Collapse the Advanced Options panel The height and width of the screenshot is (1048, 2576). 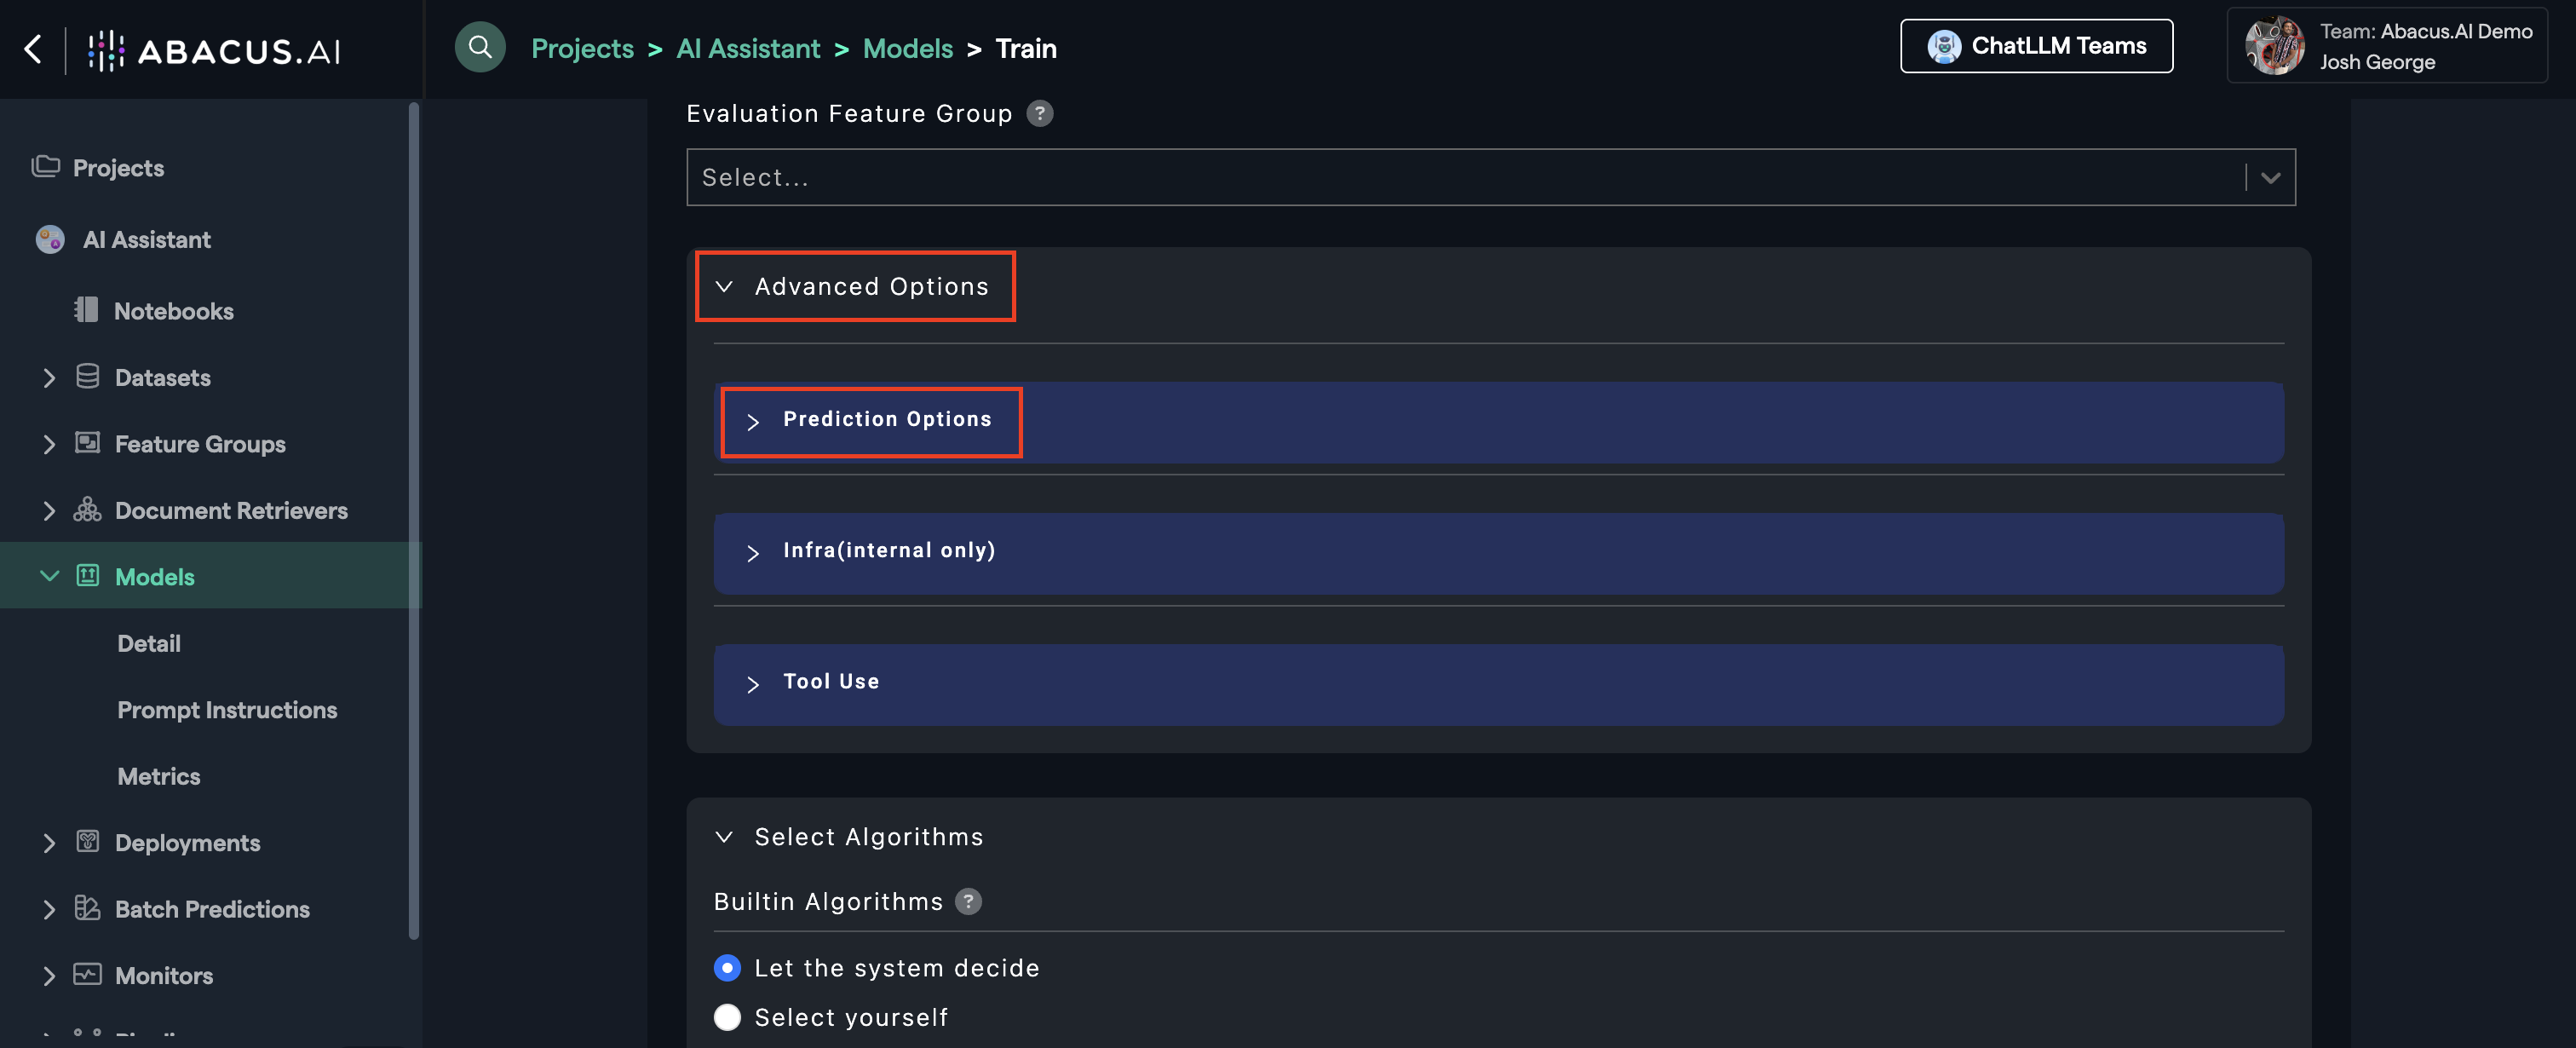coord(855,287)
